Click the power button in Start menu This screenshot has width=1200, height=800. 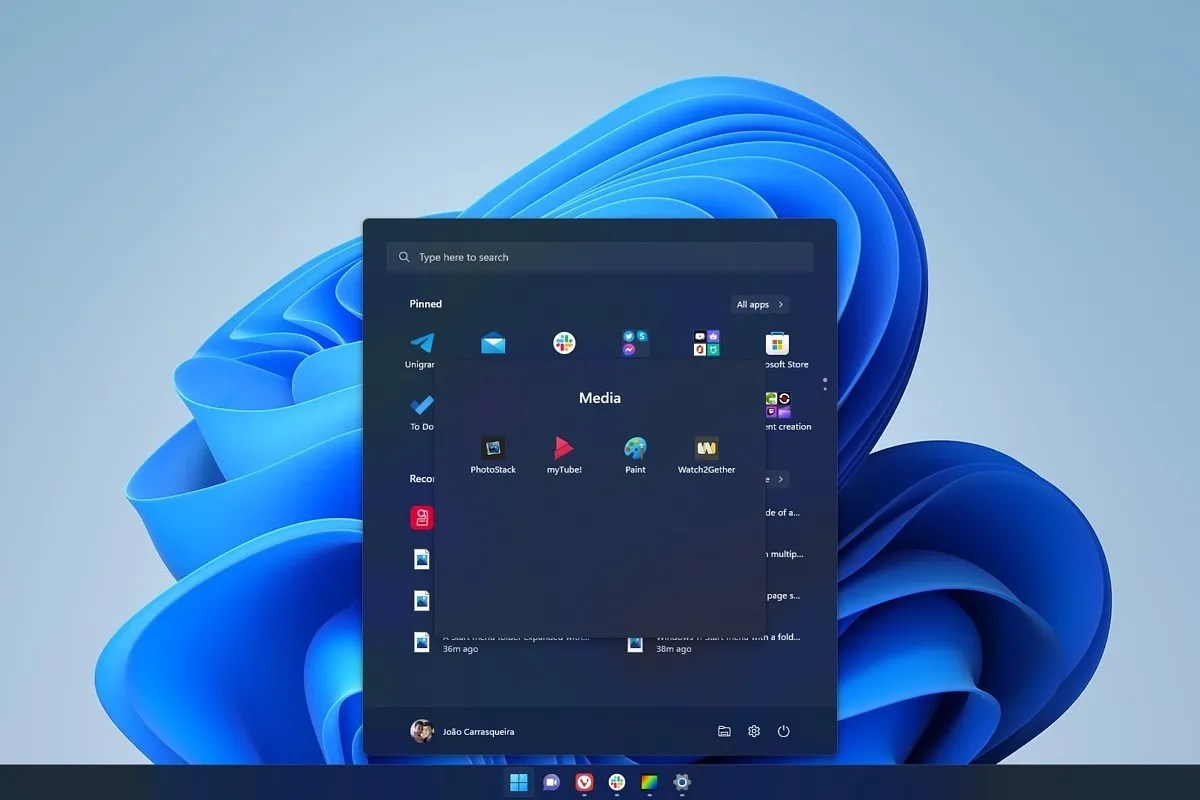coord(784,731)
